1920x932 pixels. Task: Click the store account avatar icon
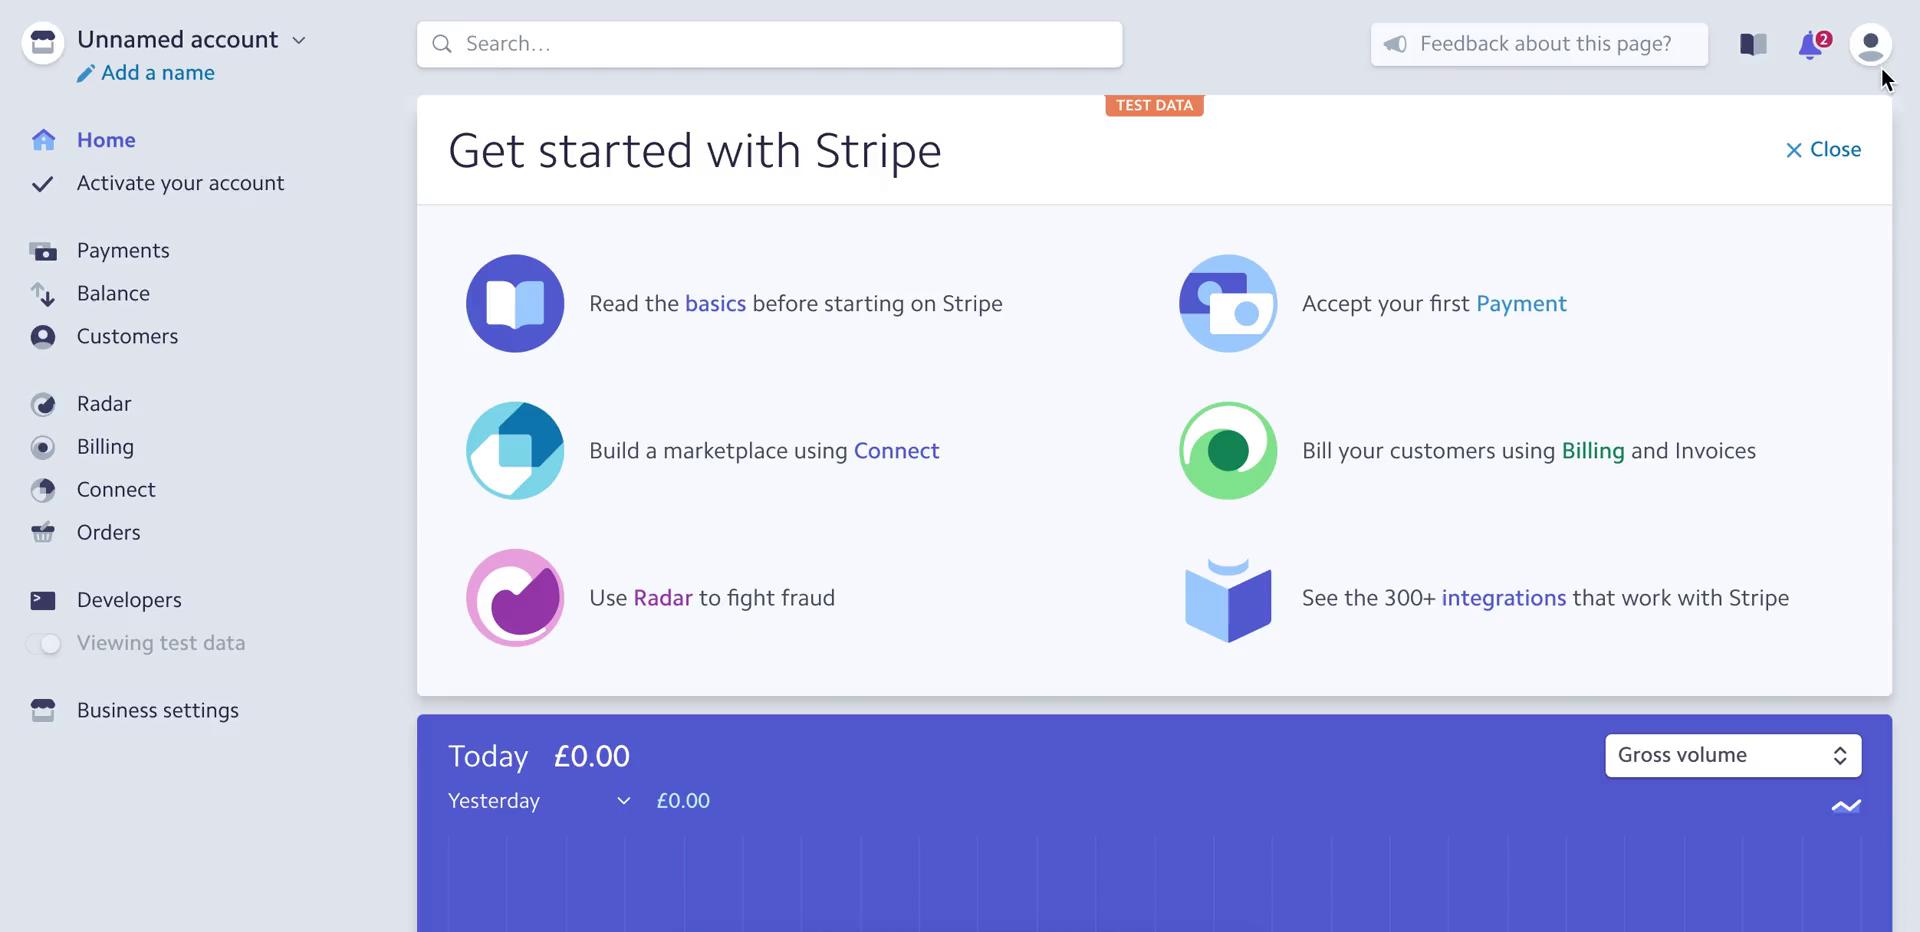tap(43, 43)
